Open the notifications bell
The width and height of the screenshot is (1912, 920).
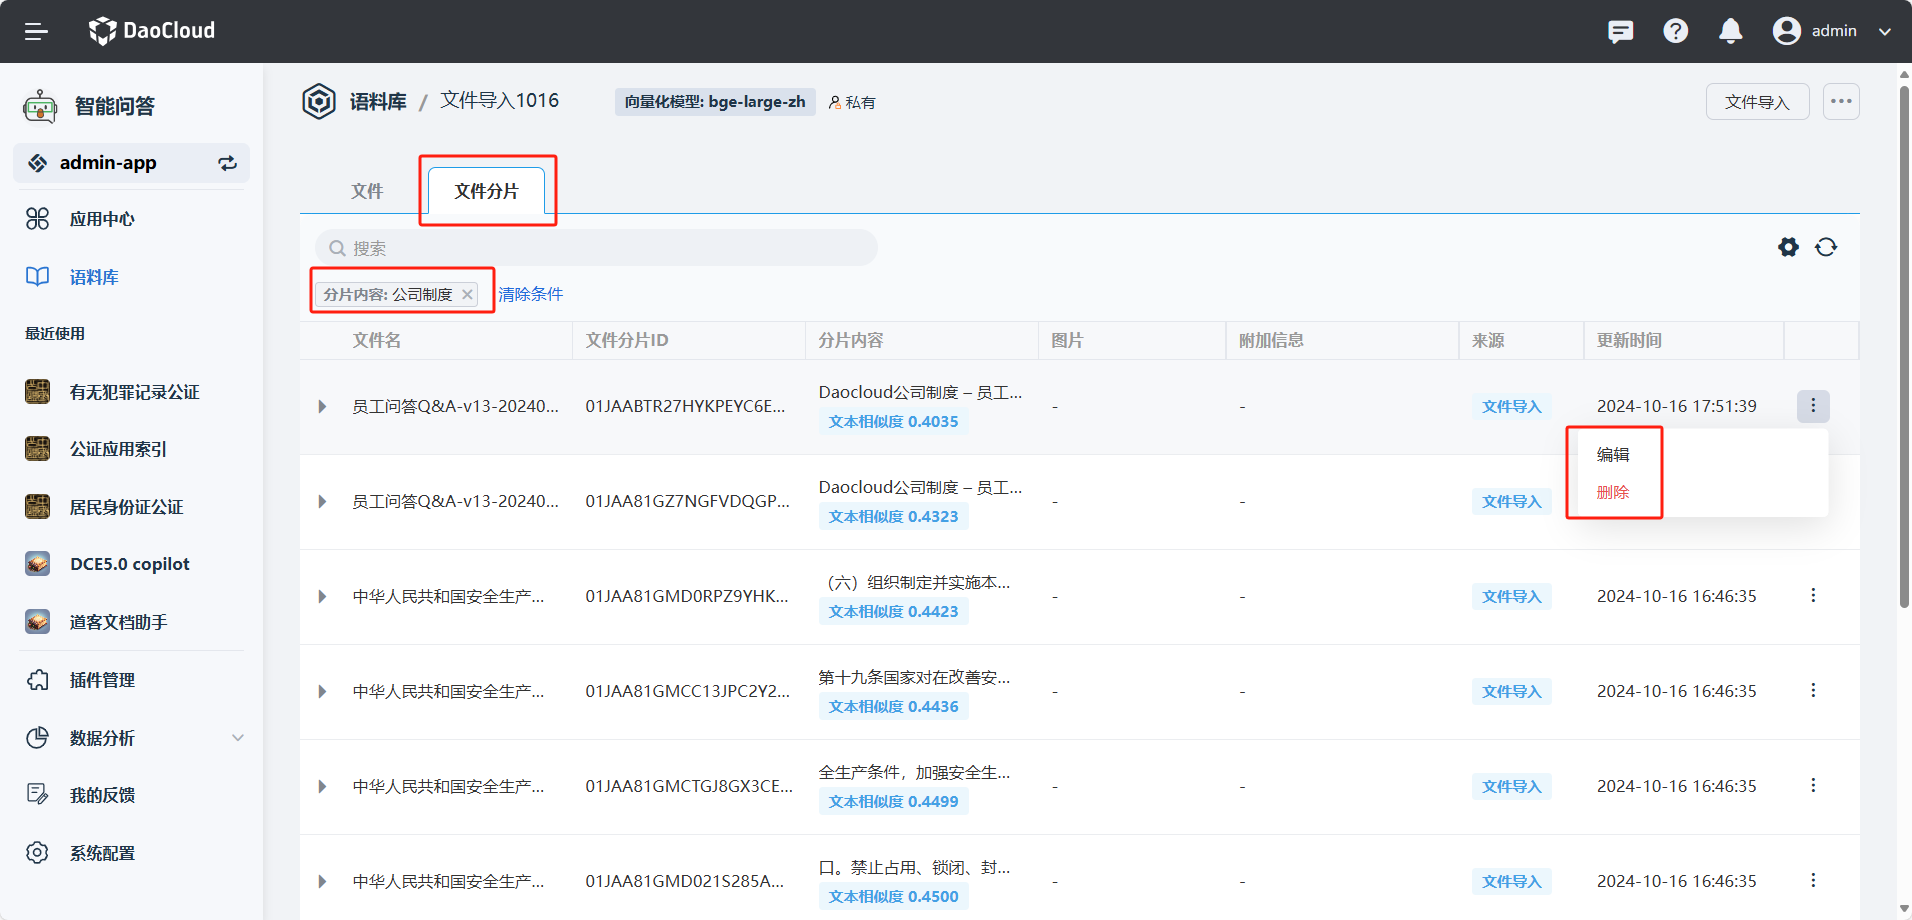[1730, 31]
